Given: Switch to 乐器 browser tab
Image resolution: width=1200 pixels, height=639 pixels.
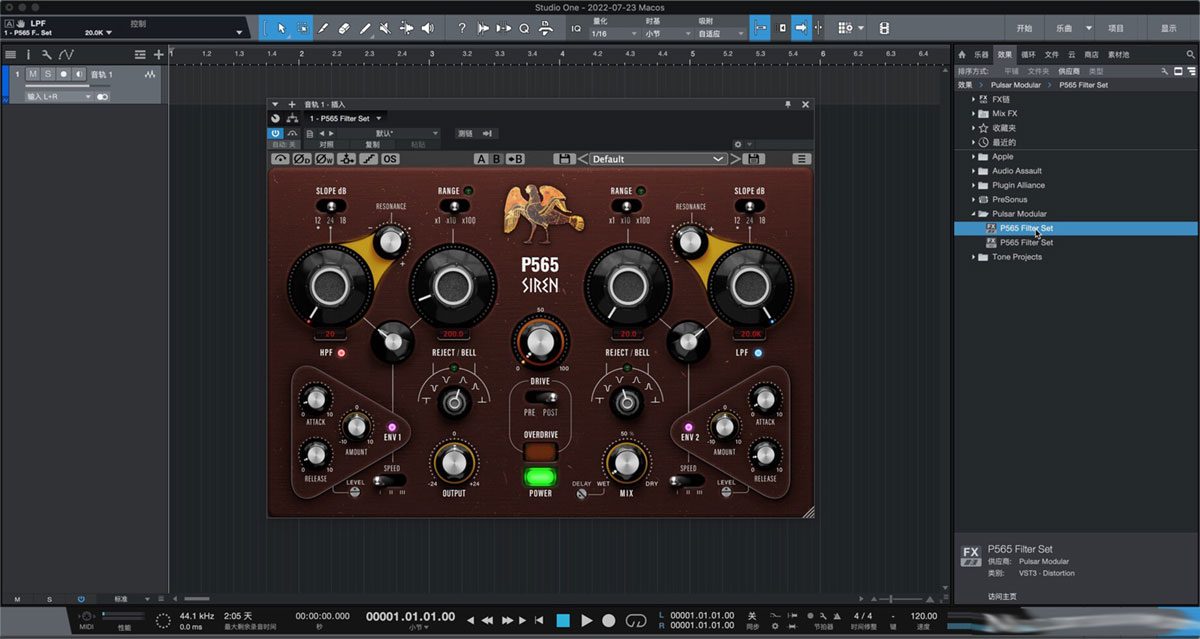Looking at the screenshot, I should pos(981,55).
